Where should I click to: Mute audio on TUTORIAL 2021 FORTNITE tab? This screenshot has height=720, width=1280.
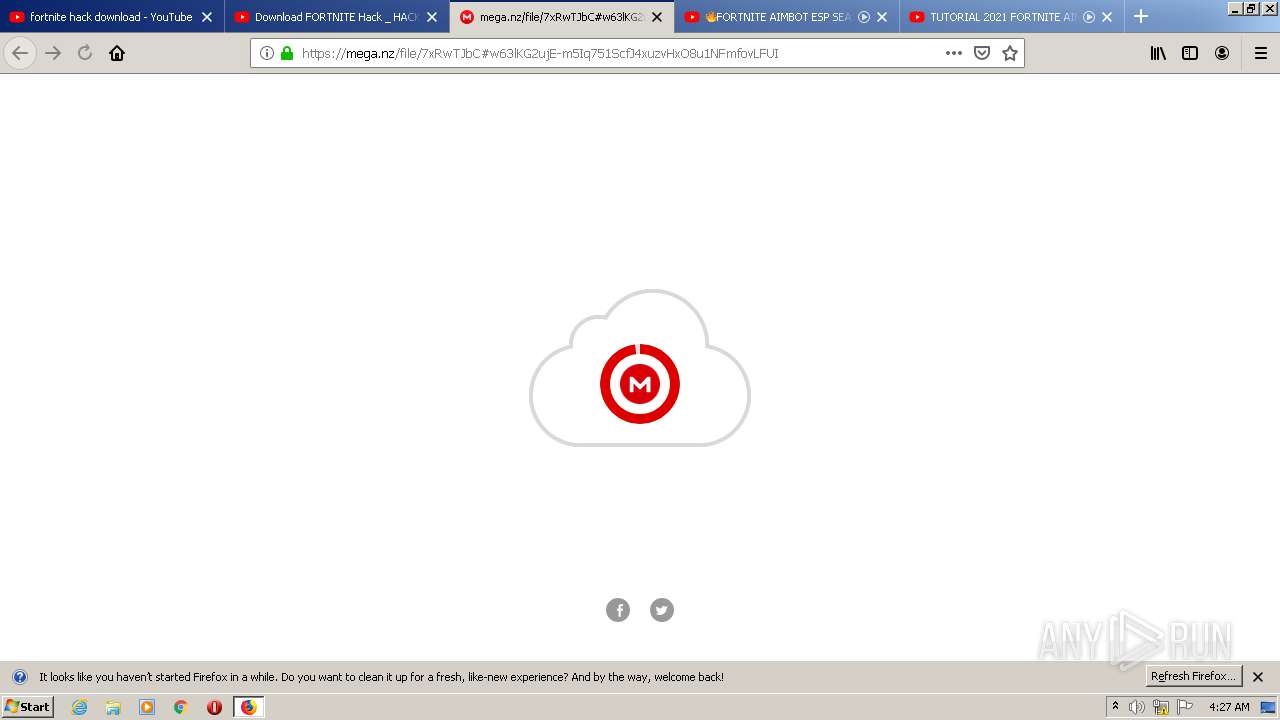point(1089,17)
